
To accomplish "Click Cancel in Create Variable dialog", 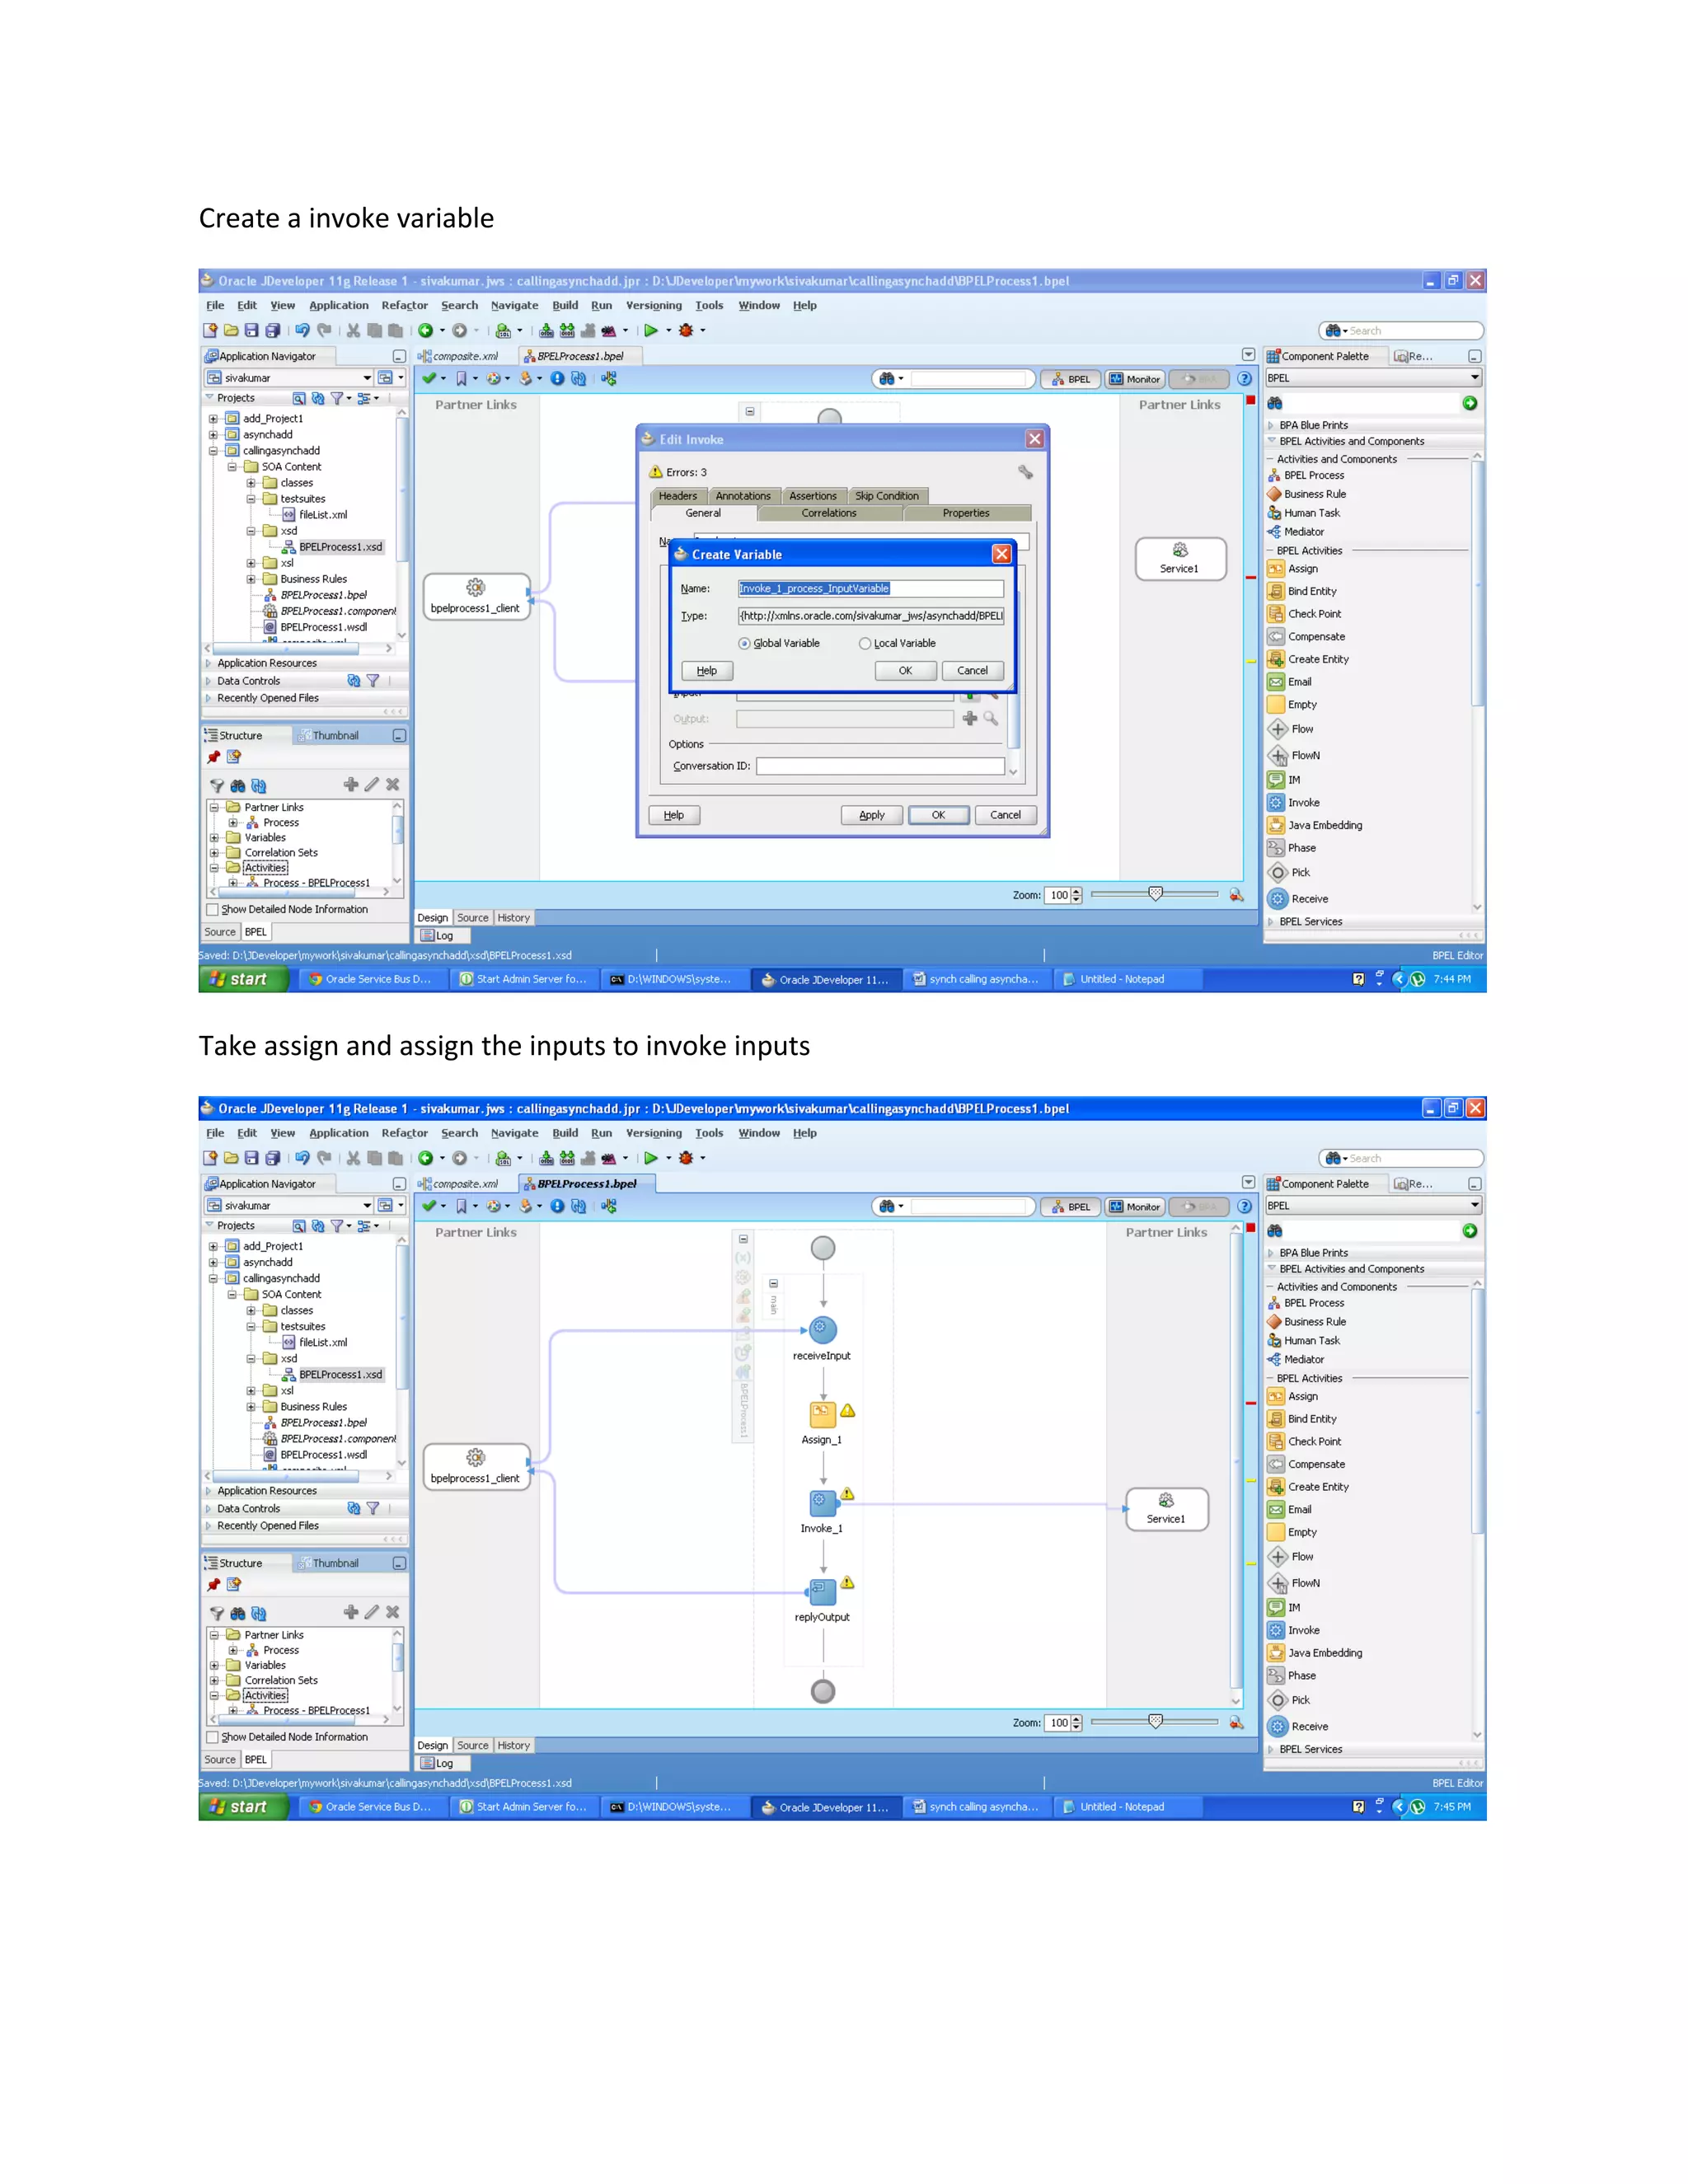I will coord(972,671).
